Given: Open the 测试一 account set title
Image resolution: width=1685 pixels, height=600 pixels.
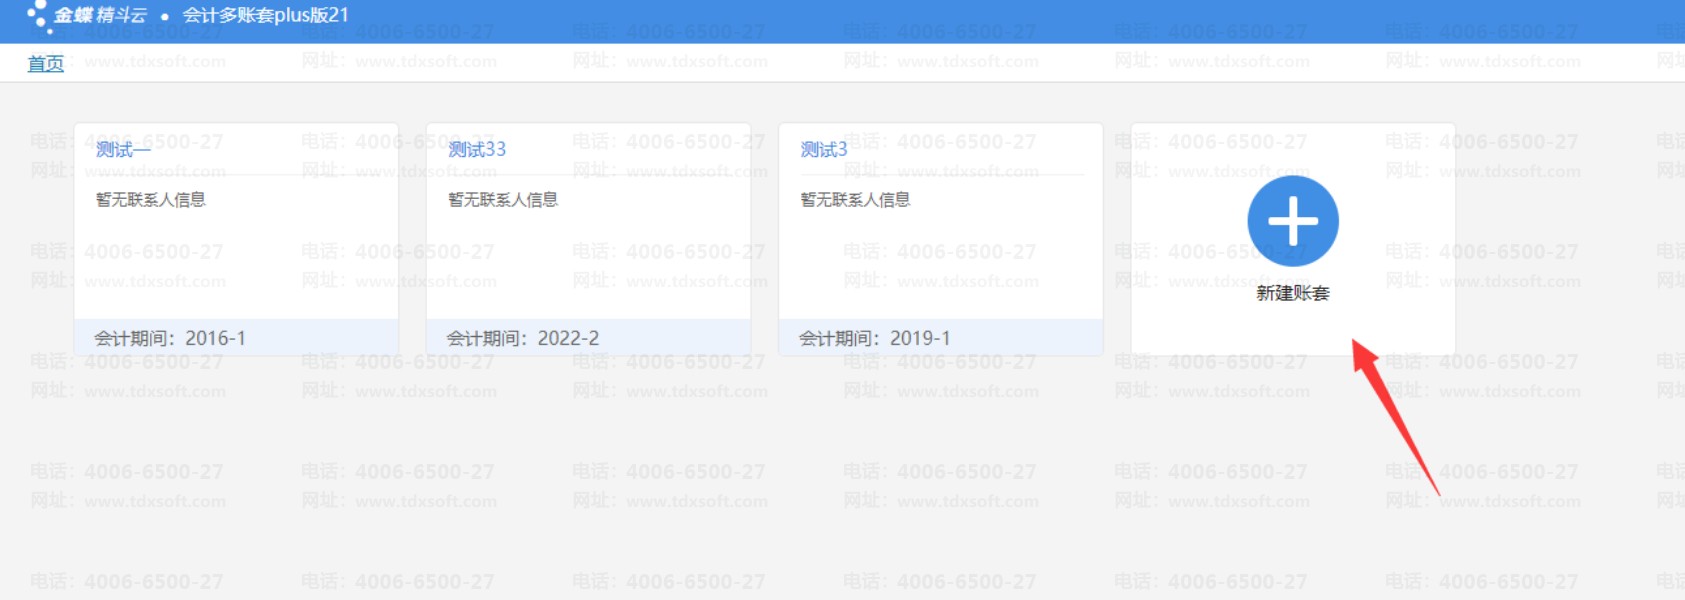Looking at the screenshot, I should pyautogui.click(x=122, y=150).
